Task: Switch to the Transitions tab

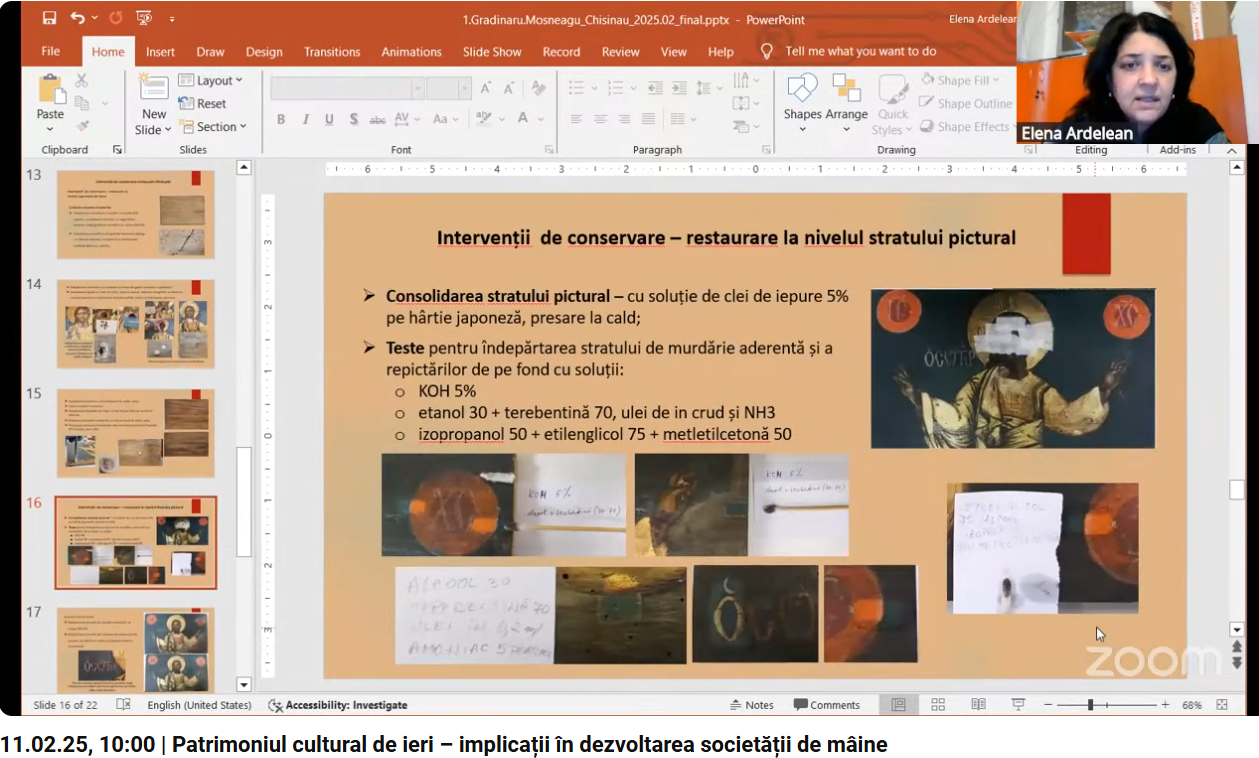Action: pyautogui.click(x=332, y=51)
